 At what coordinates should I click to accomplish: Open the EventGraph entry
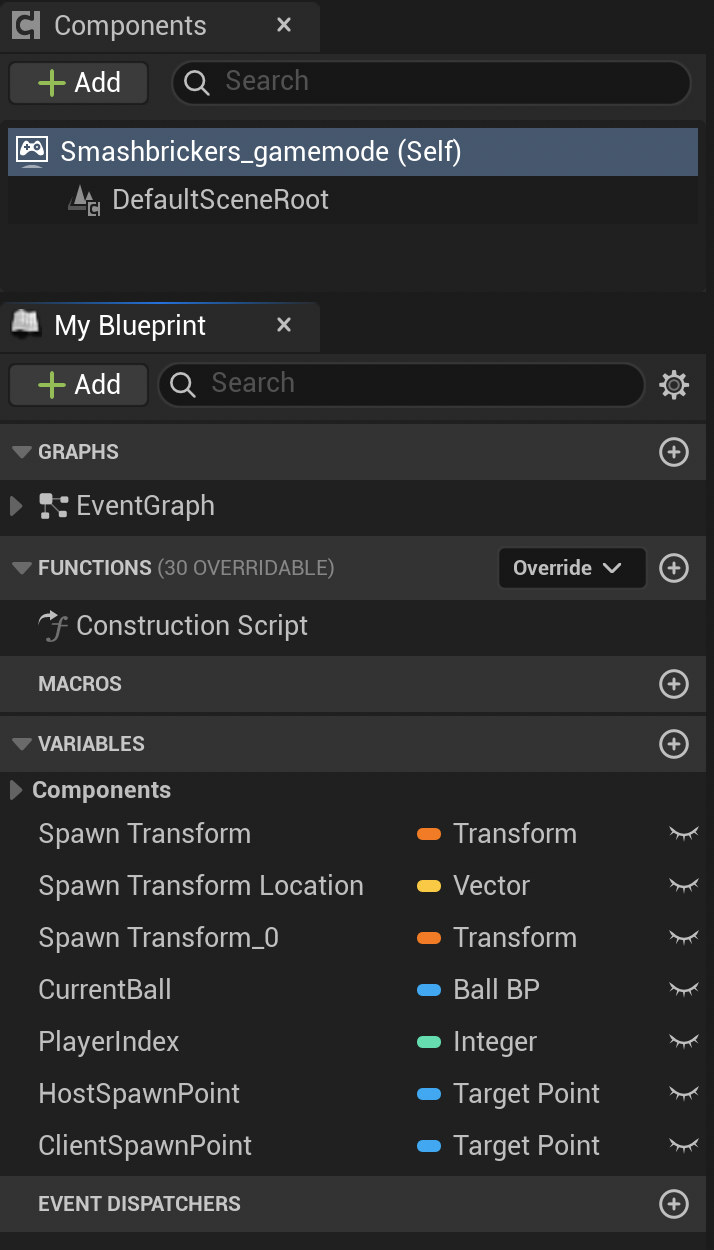(x=145, y=506)
